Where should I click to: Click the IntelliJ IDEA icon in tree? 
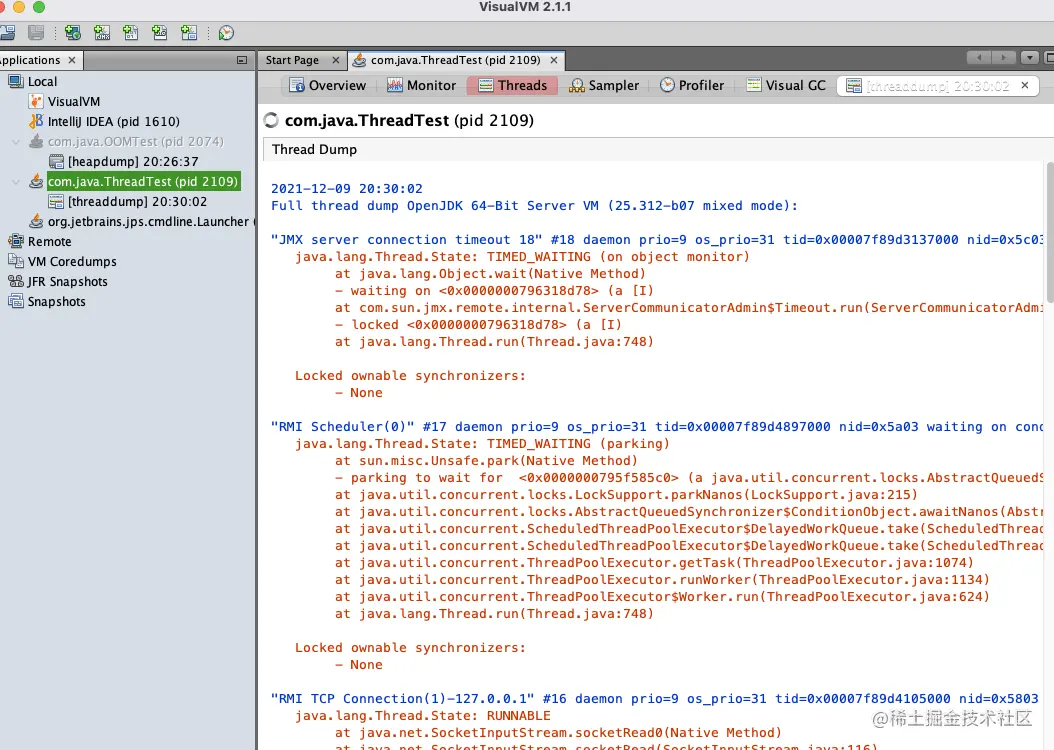click(x=36, y=122)
